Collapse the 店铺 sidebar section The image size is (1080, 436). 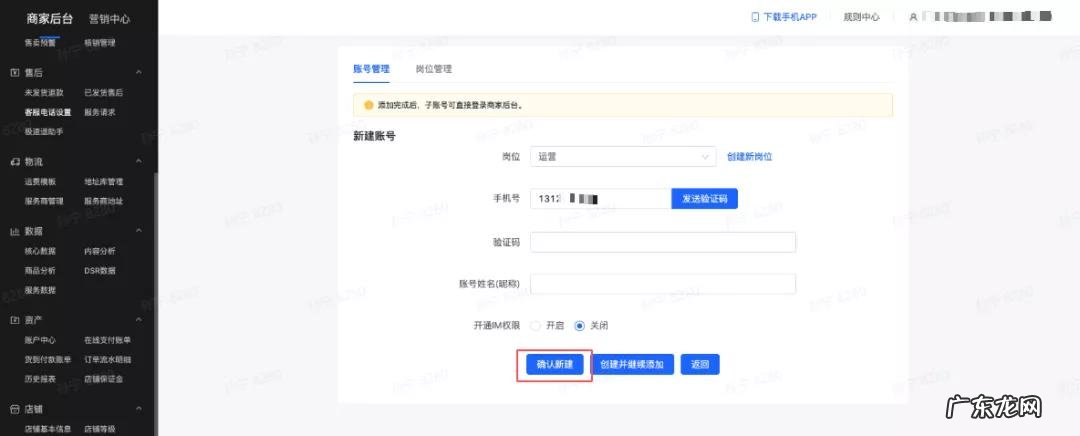click(x=138, y=409)
